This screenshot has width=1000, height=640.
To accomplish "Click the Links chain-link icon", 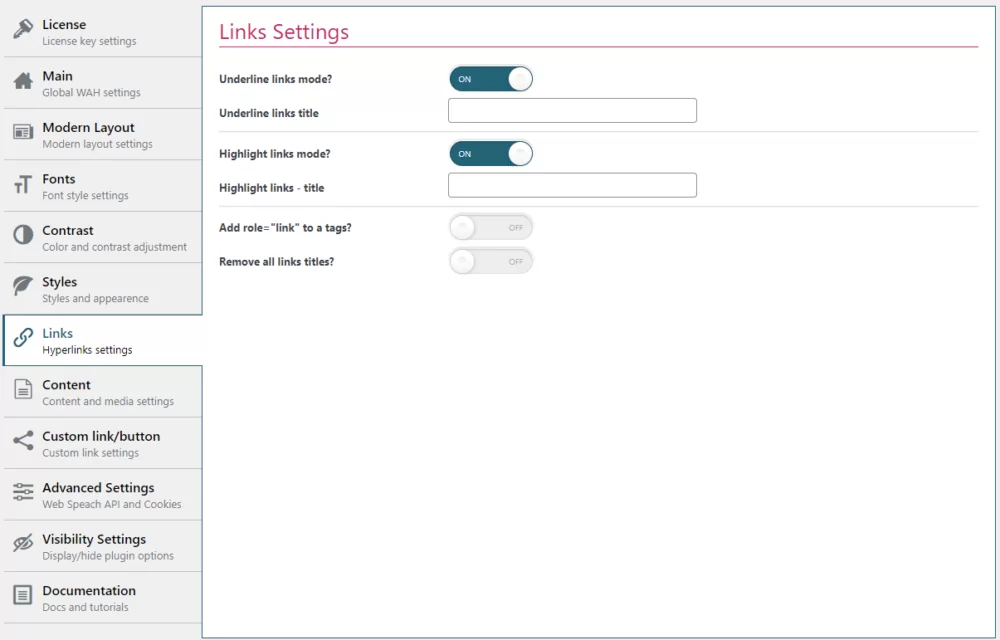I will point(21,339).
